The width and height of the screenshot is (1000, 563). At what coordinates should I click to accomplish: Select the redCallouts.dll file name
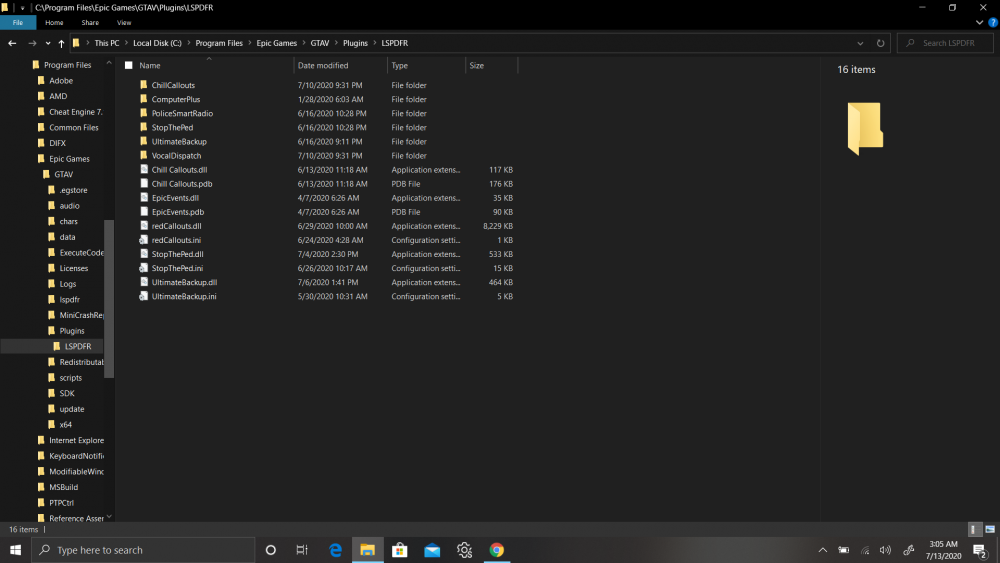177,226
